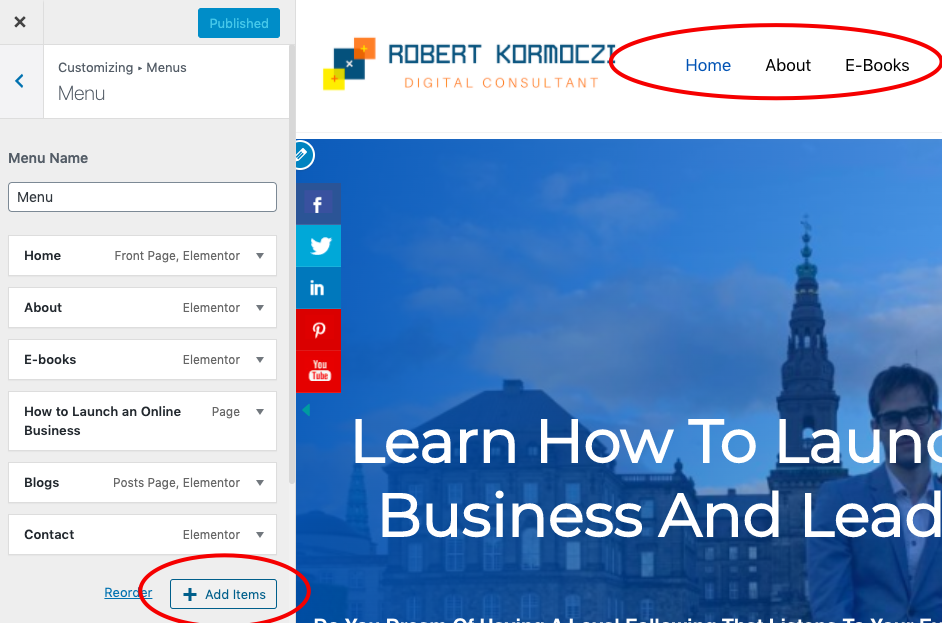This screenshot has width=942, height=623.
Task: Click the Reorder link
Action: 128,592
